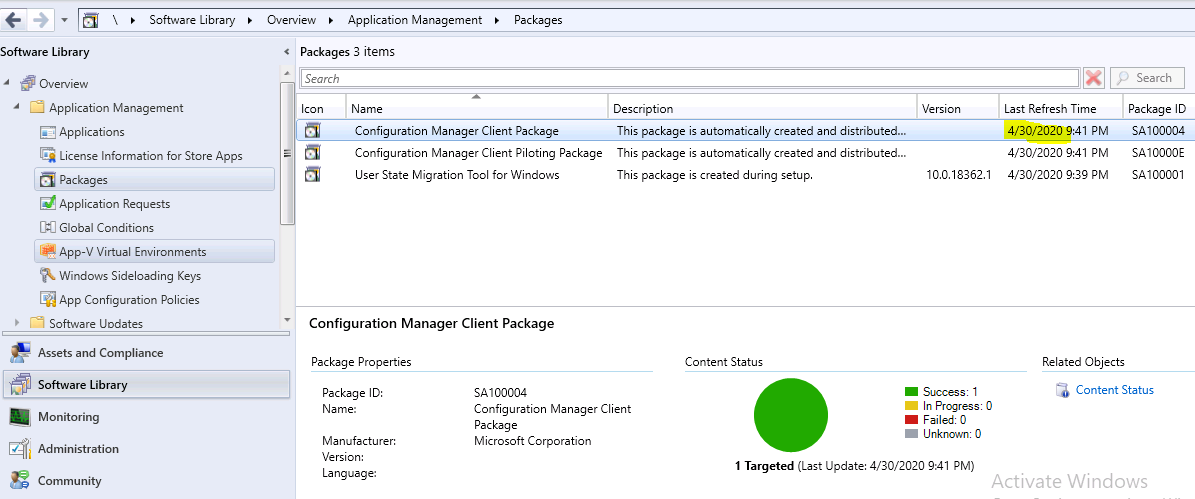Click icon of User State Migration Tool package
Screen dimensions: 1195x499
click(312, 174)
